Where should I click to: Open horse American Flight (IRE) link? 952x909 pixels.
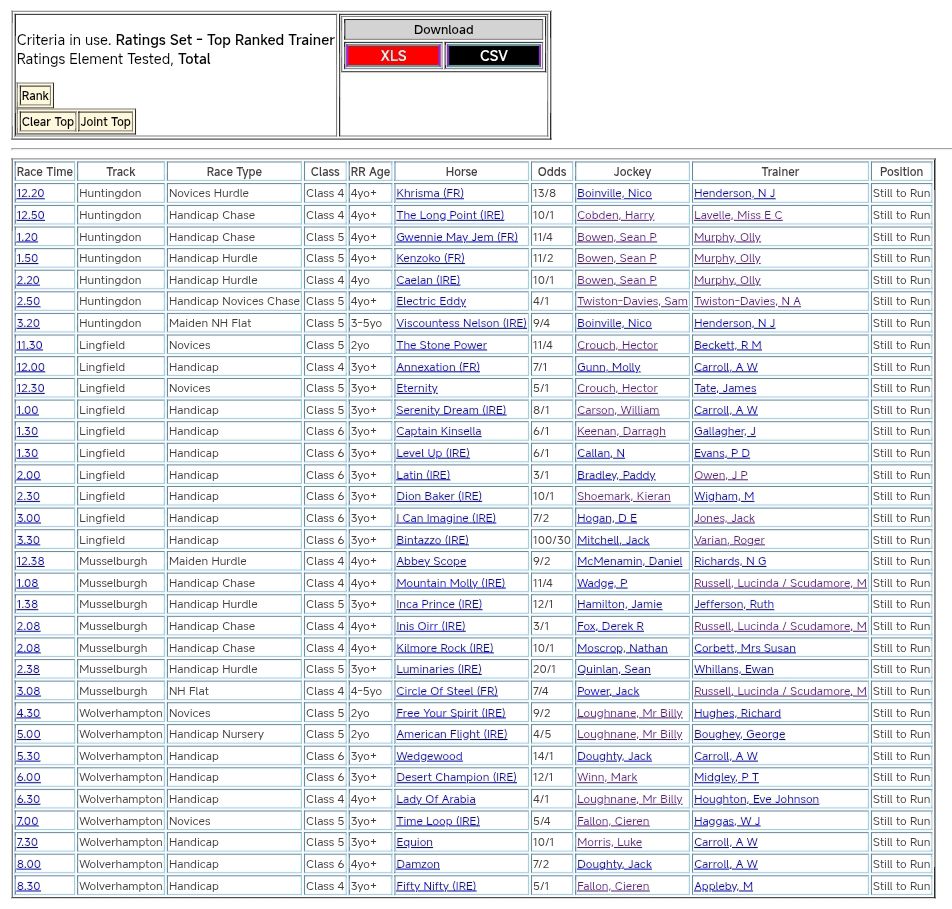pos(451,734)
